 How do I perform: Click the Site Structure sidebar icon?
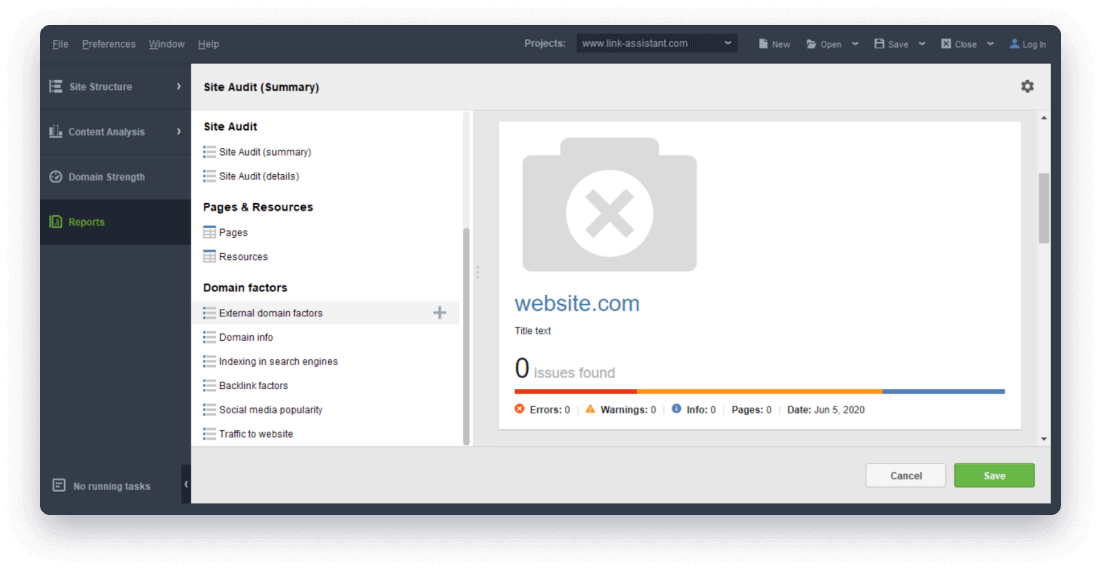tap(55, 86)
